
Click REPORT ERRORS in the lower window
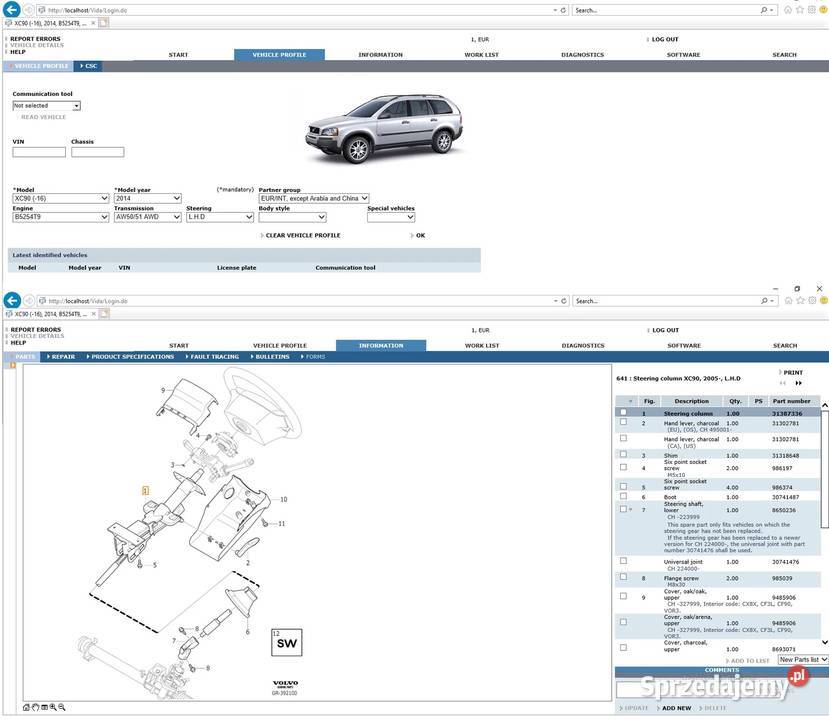35,329
